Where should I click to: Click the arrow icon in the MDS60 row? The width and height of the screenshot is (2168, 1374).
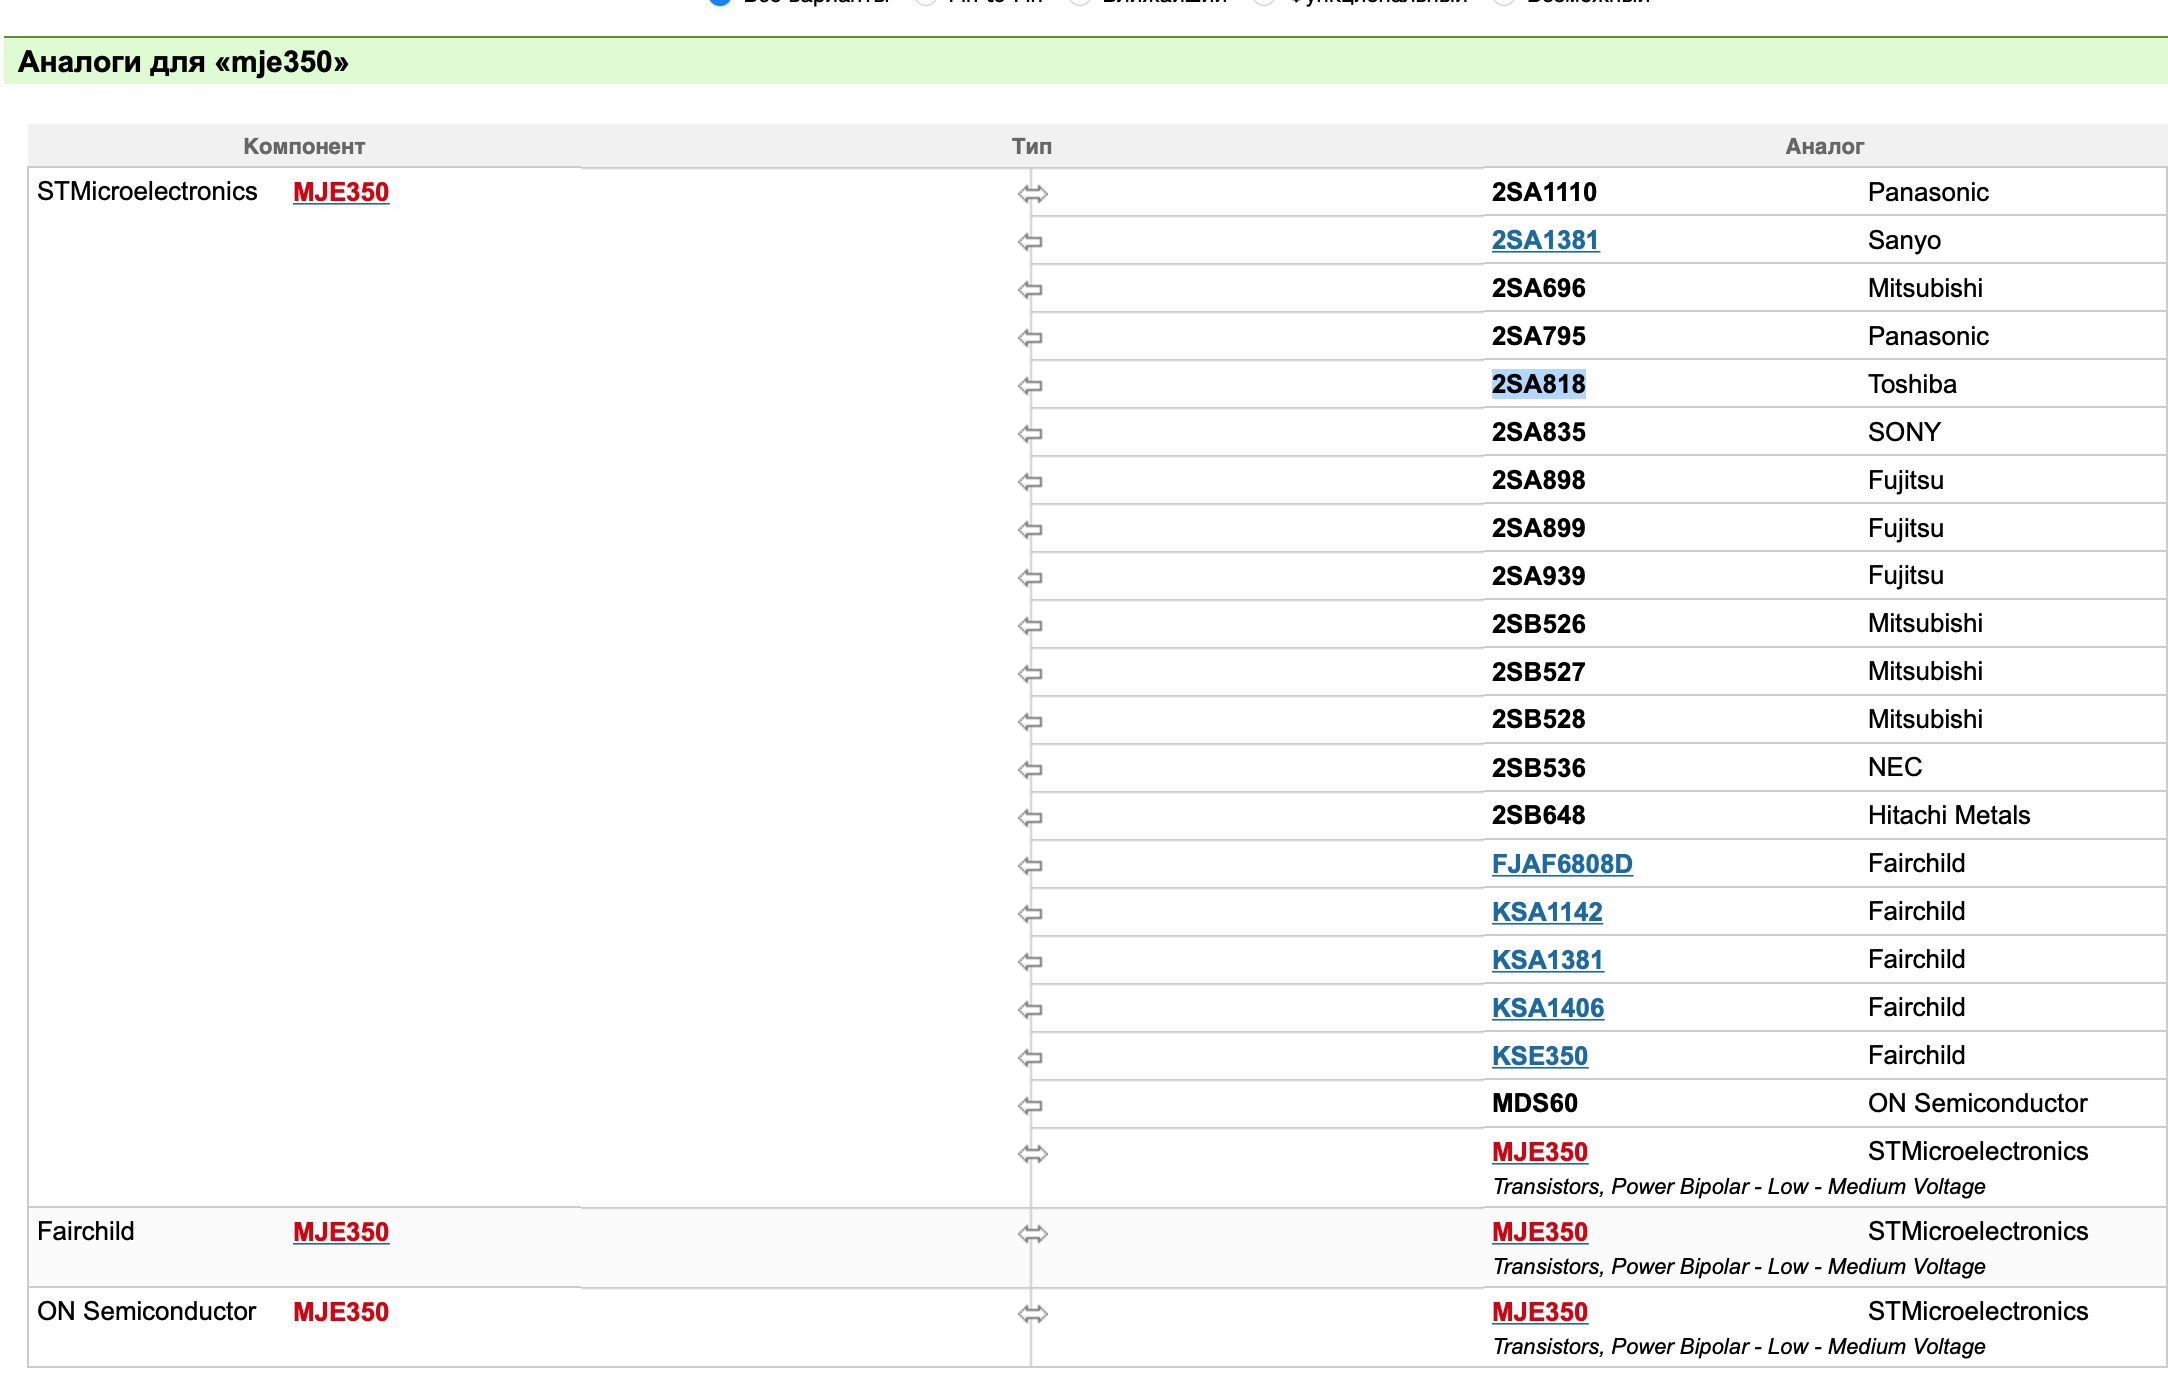[1030, 1105]
